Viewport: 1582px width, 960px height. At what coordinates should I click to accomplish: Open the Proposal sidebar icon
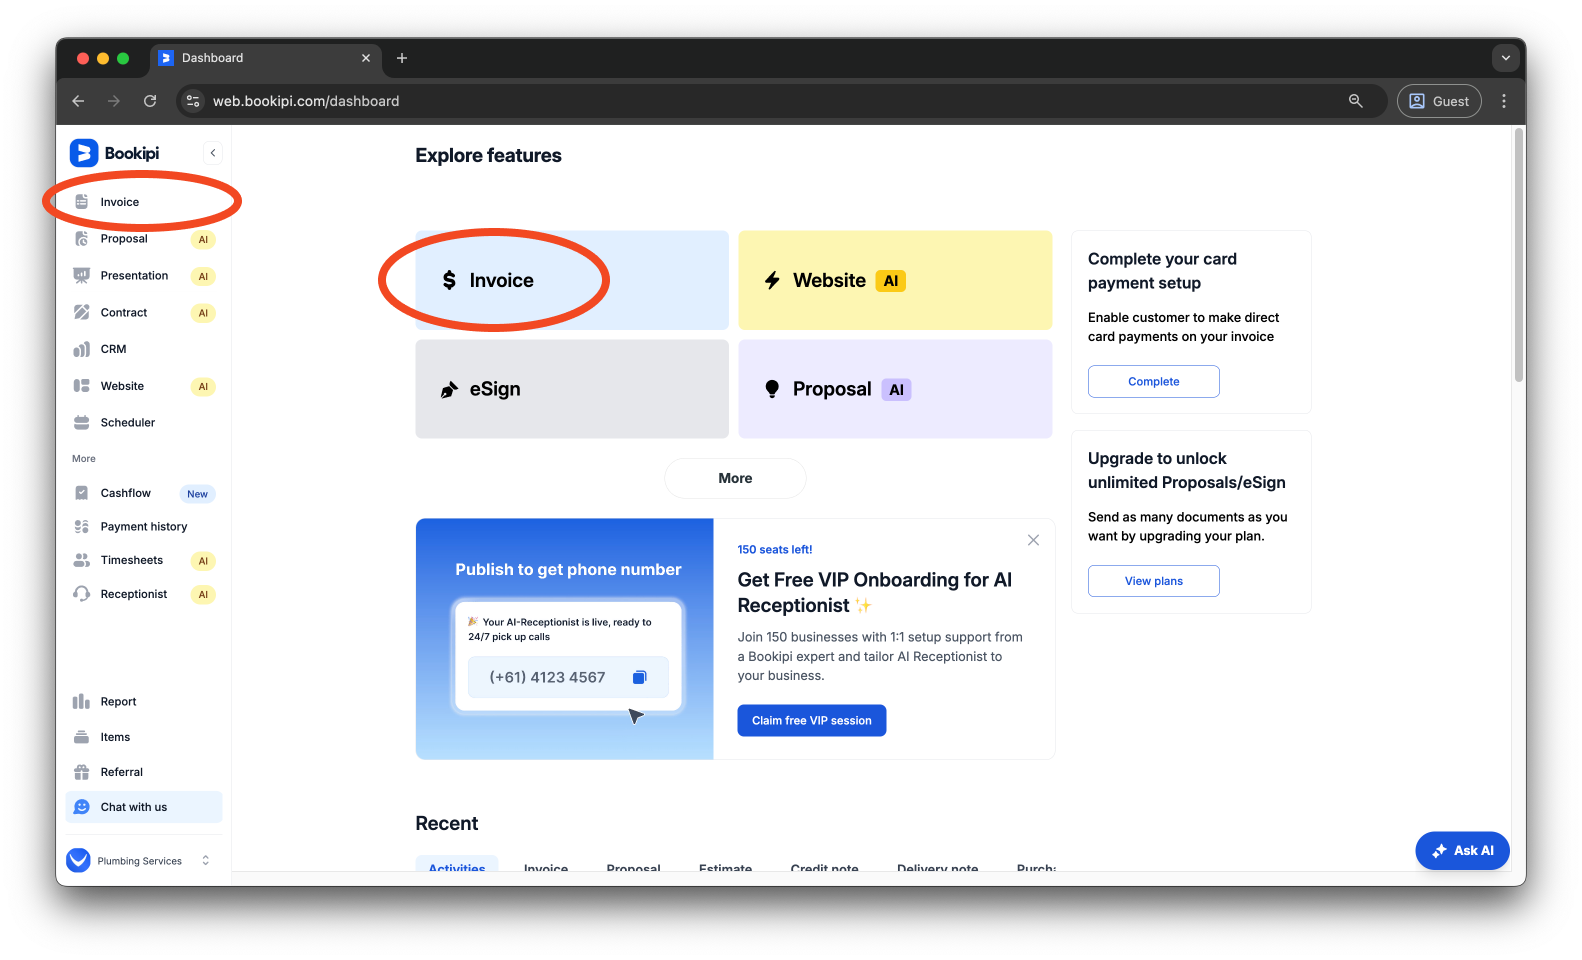coord(82,239)
